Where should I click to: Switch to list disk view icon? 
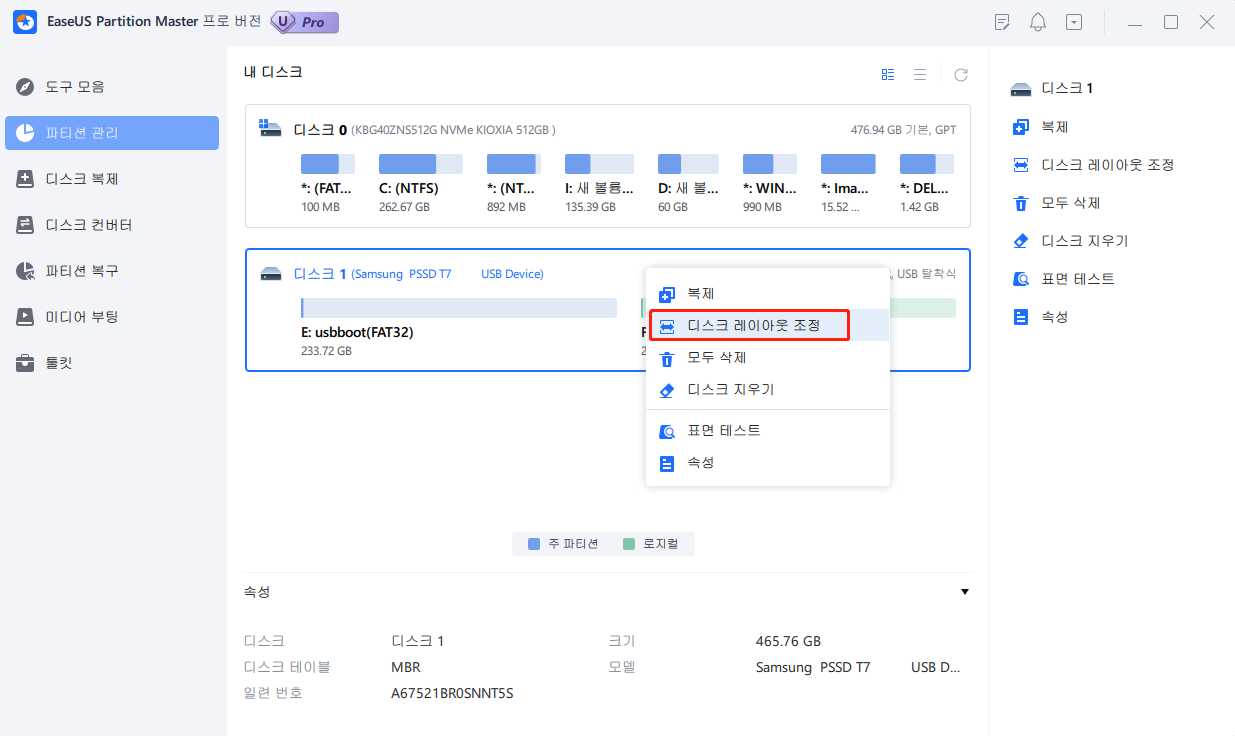[920, 74]
